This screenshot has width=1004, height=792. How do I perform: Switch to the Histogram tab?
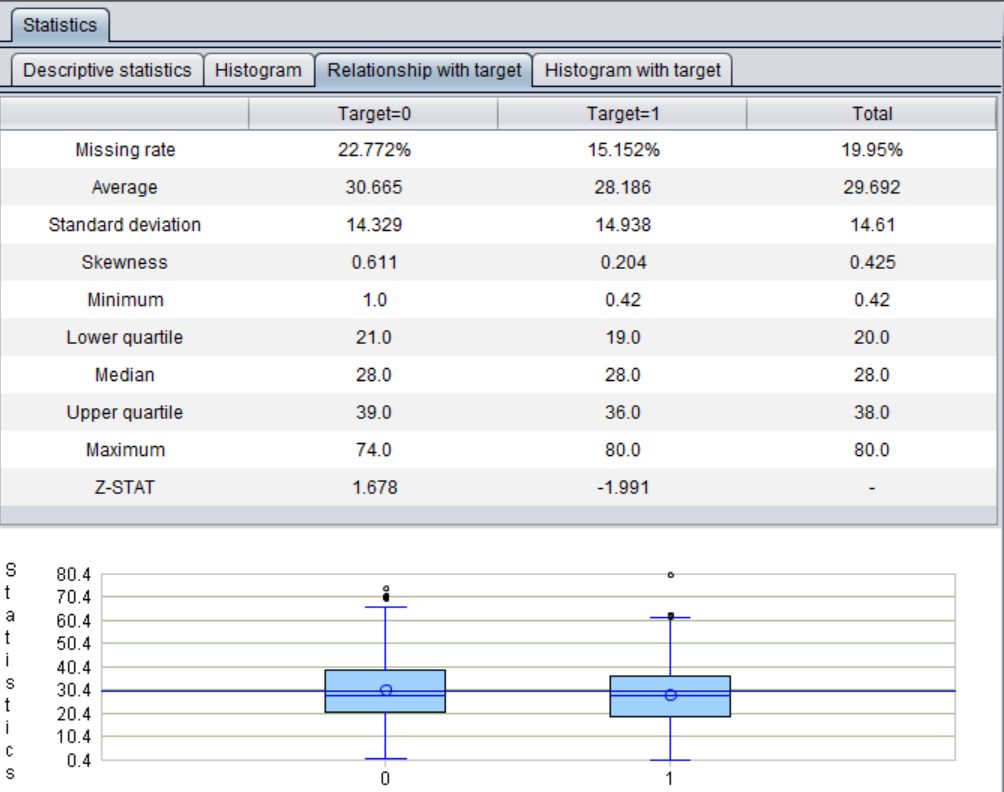tap(258, 70)
